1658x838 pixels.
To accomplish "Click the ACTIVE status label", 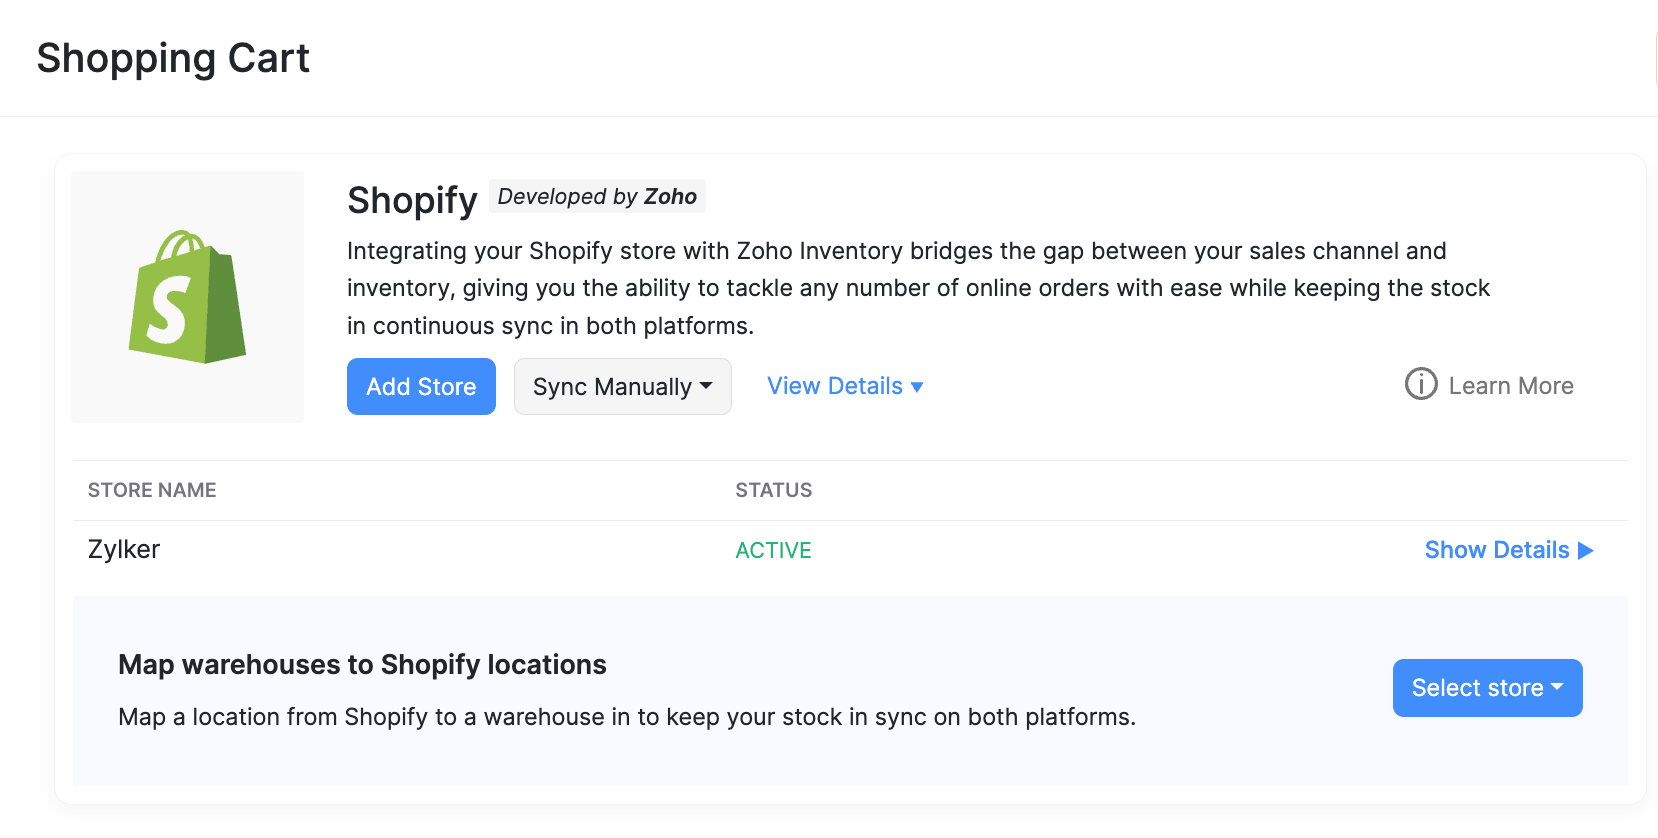I will [x=773, y=551].
